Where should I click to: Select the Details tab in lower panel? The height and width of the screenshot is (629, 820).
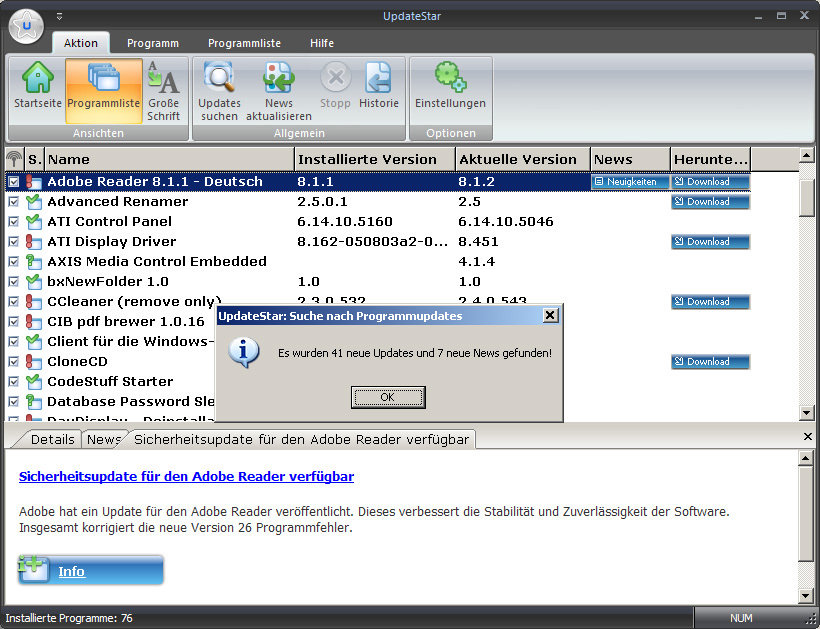coord(52,439)
